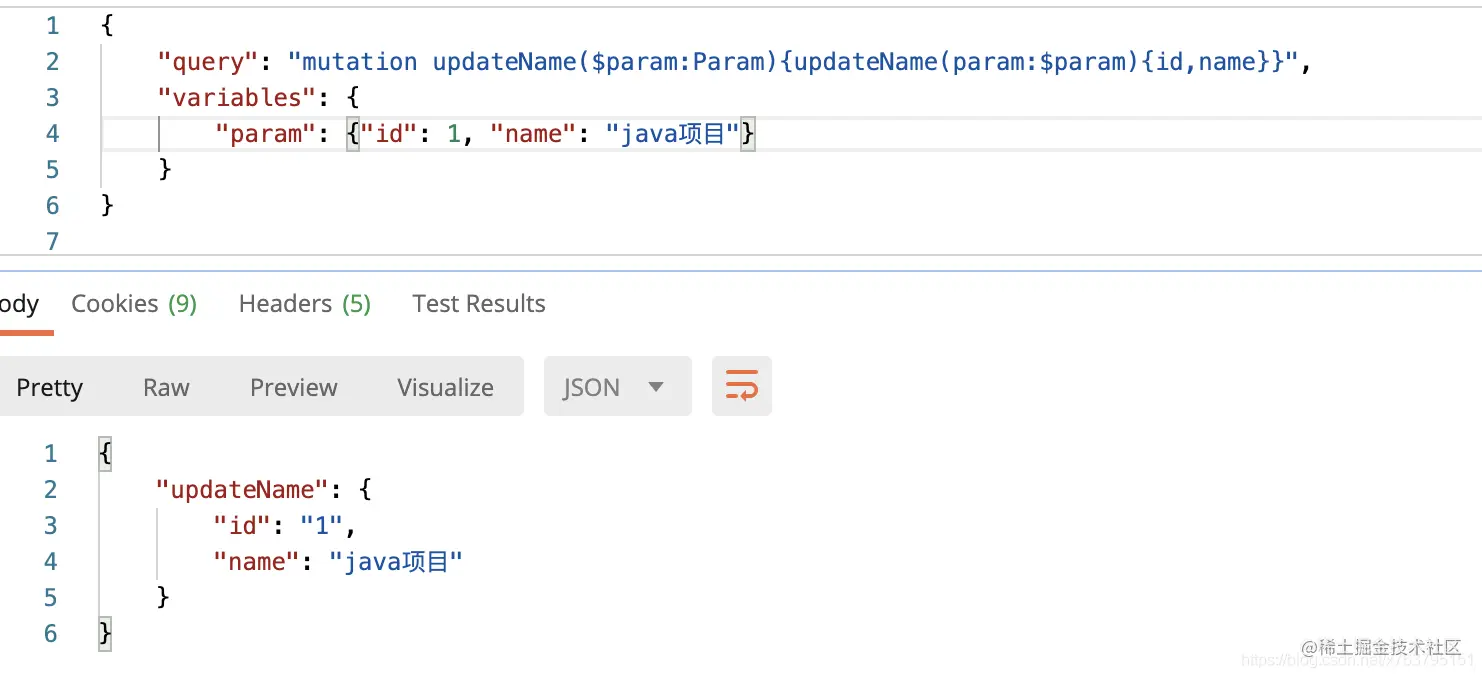Click the "java项目" value in request body
The image size is (1482, 678).
(x=673, y=134)
